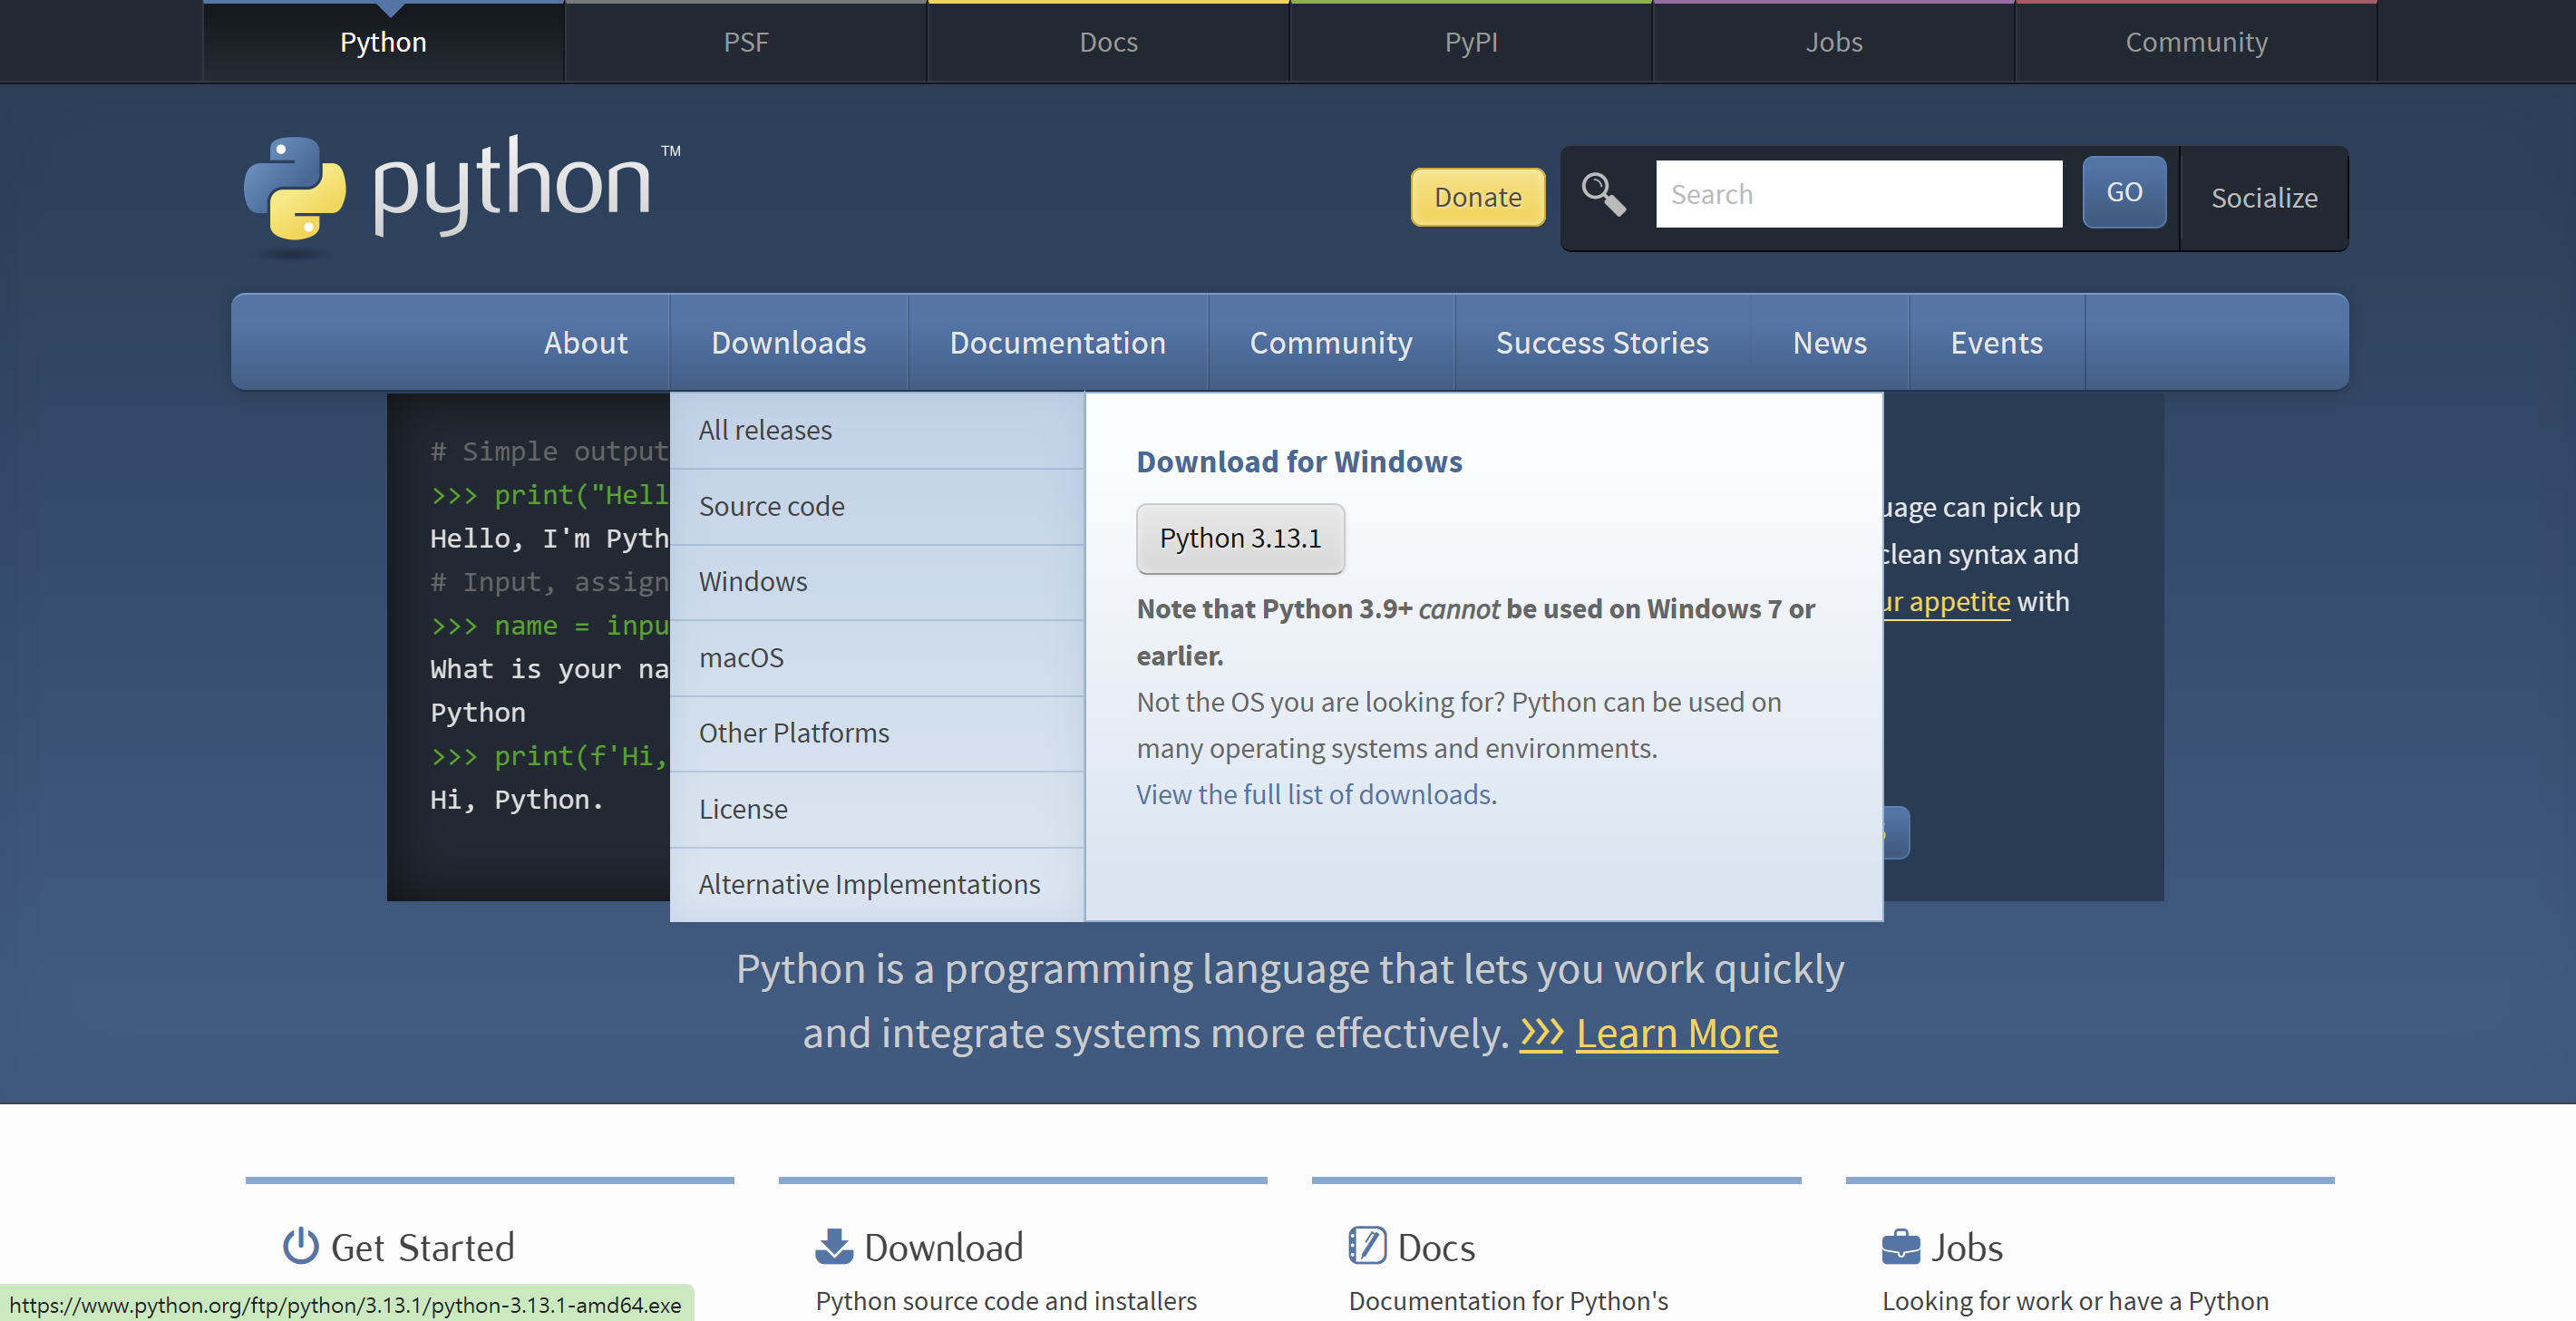Choose Source code from Downloads menu
This screenshot has width=2576, height=1321.
[771, 506]
